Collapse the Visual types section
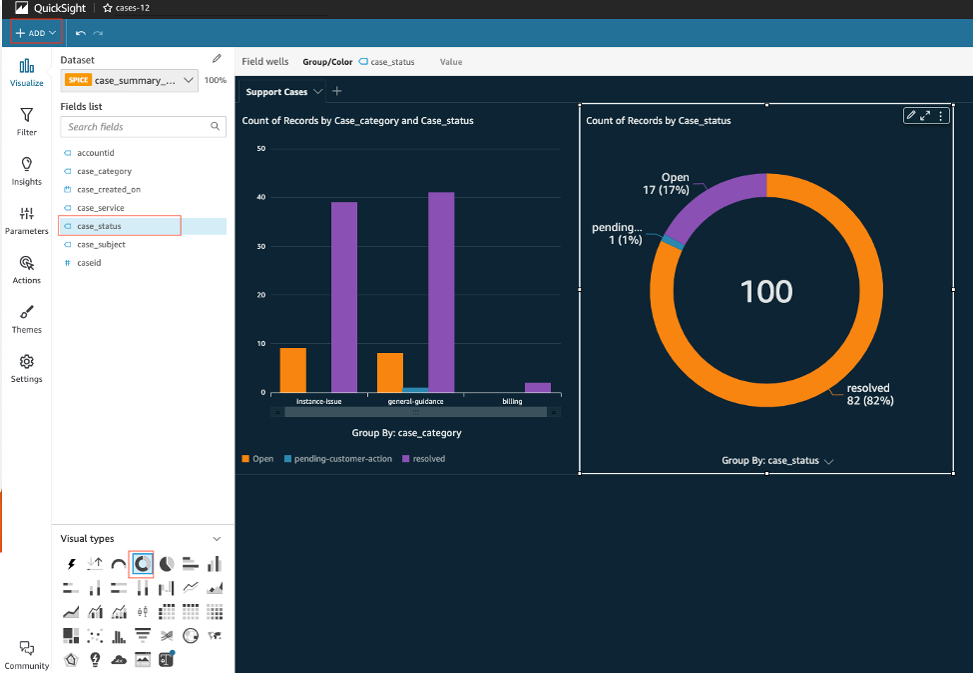The width and height of the screenshot is (977, 675). click(217, 539)
